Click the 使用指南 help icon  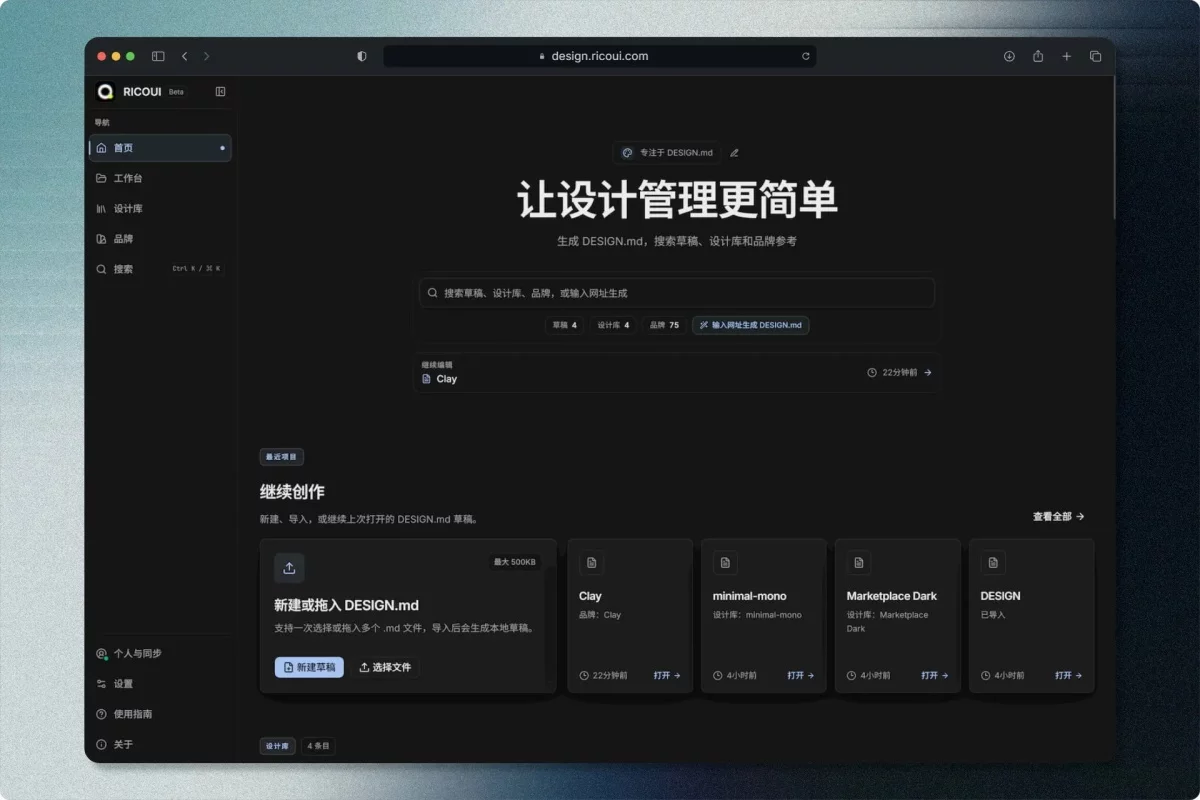[x=101, y=714]
